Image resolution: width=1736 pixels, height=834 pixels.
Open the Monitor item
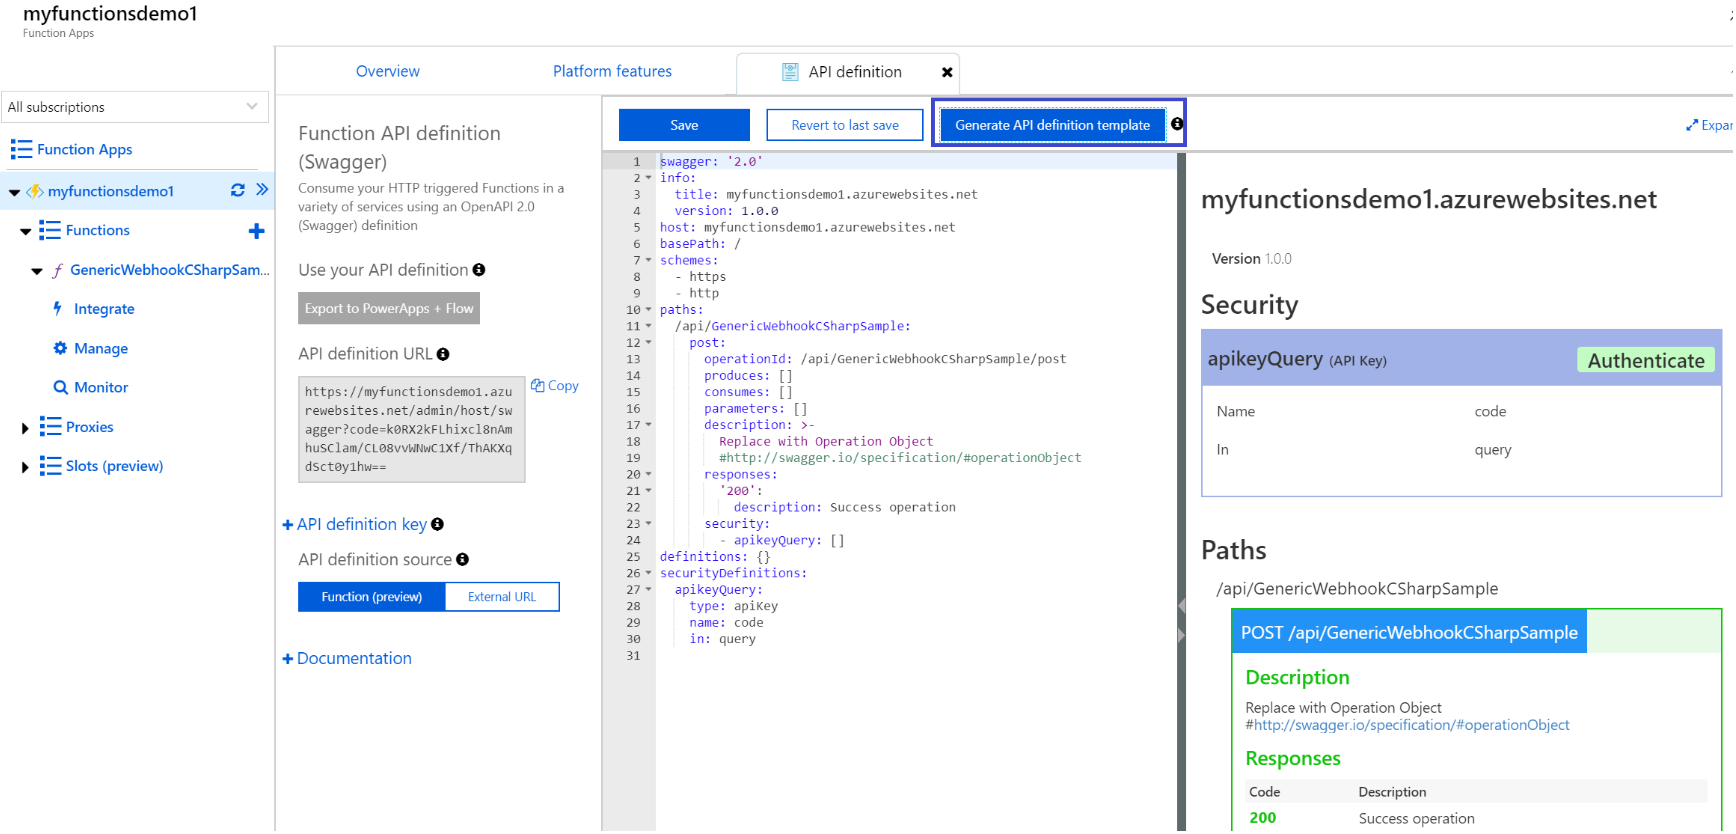click(101, 387)
